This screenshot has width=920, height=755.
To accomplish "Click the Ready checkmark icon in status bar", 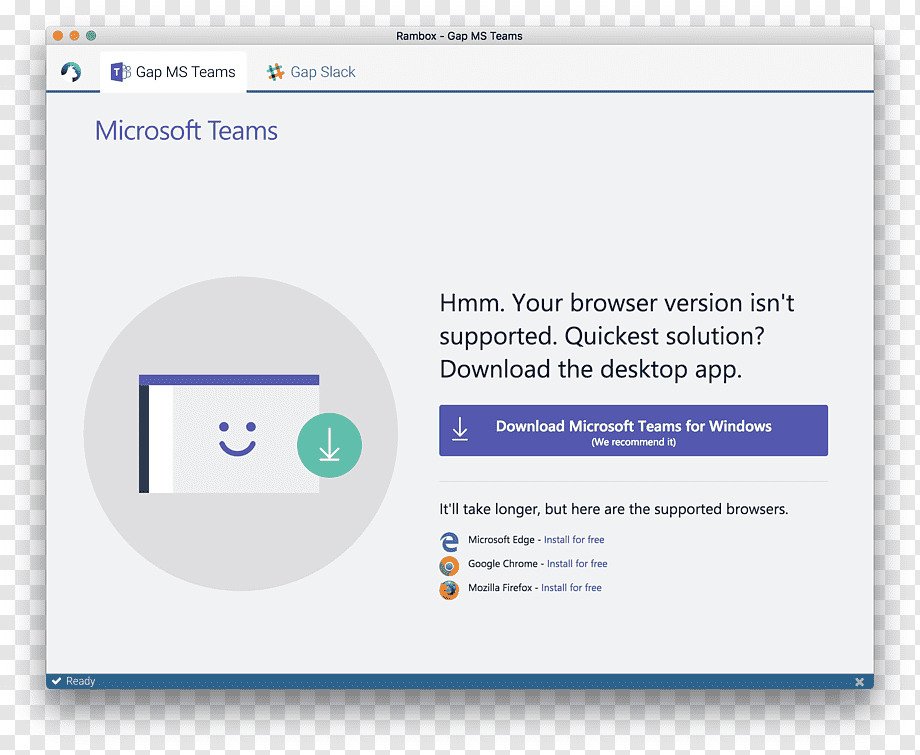I will pos(56,681).
